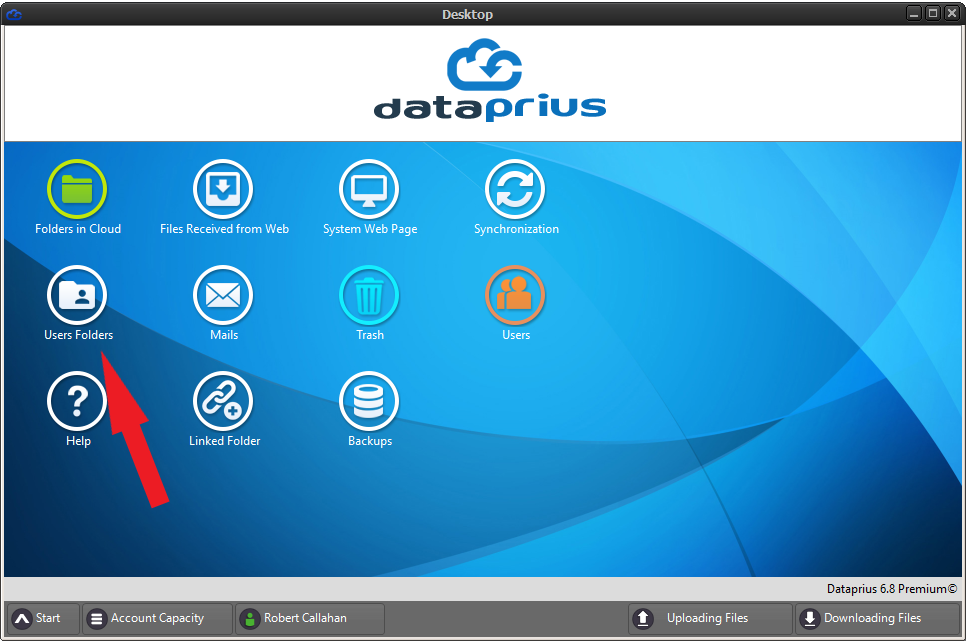Open the Help question mark icon

point(77,401)
